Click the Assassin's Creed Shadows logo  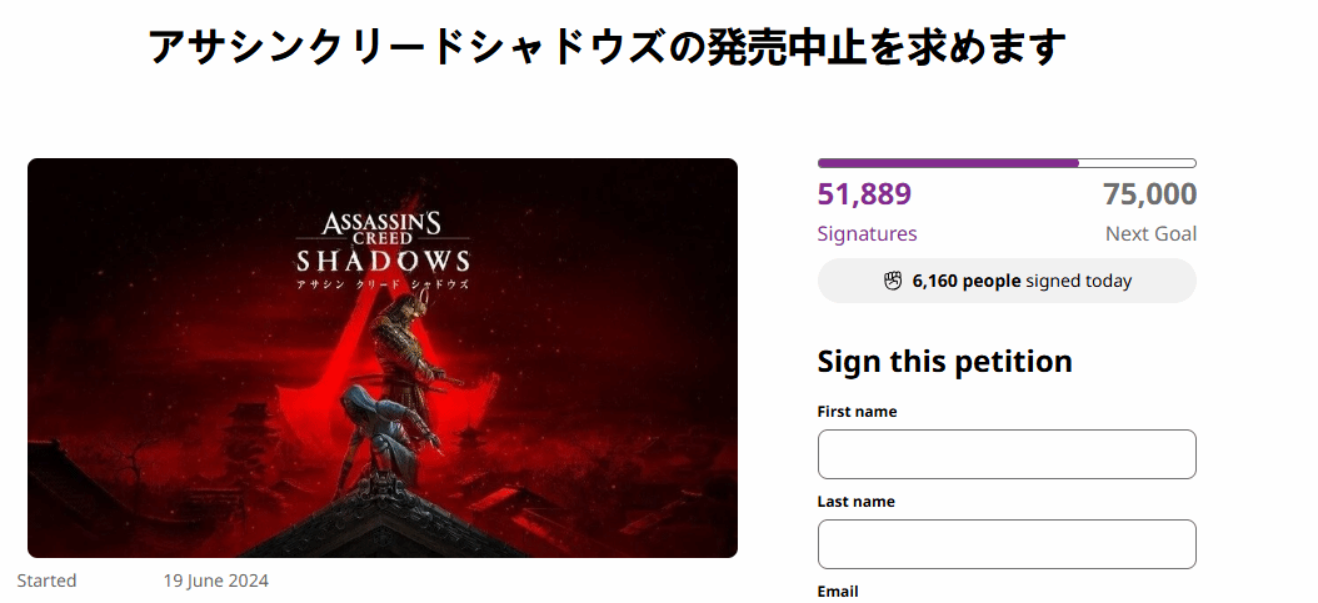coord(382,243)
